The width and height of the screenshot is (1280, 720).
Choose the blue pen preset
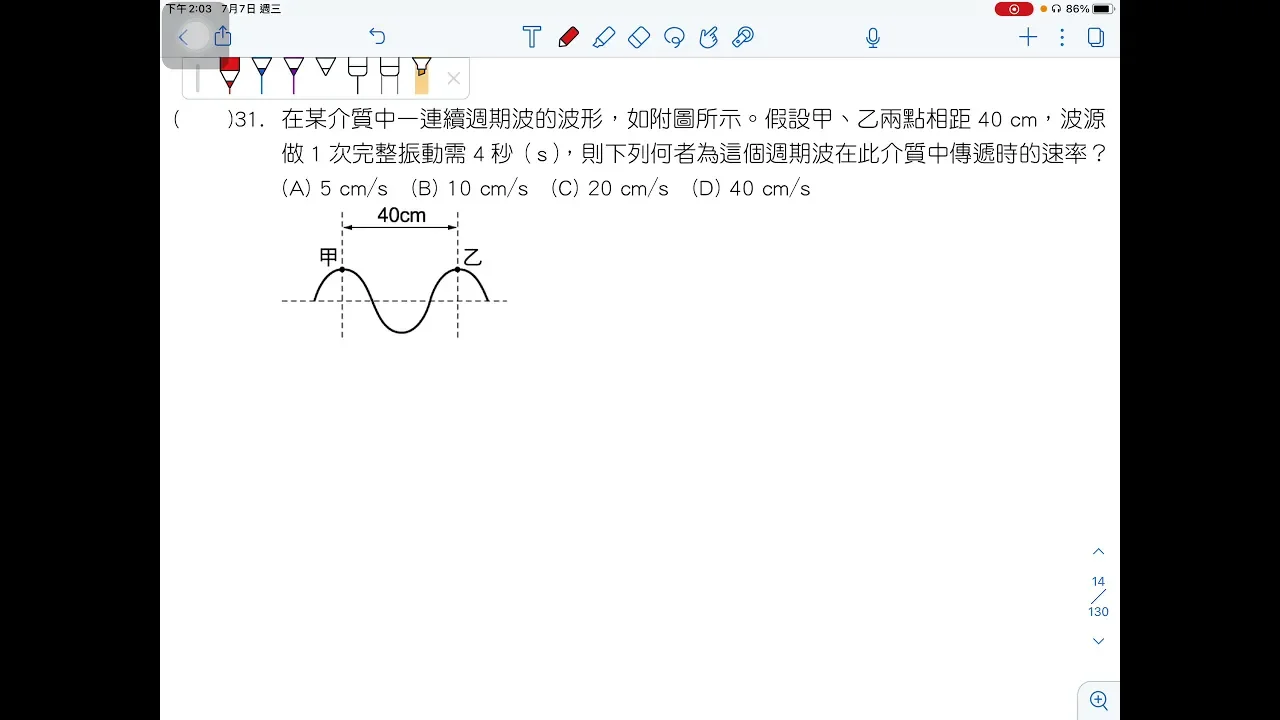coord(261,76)
